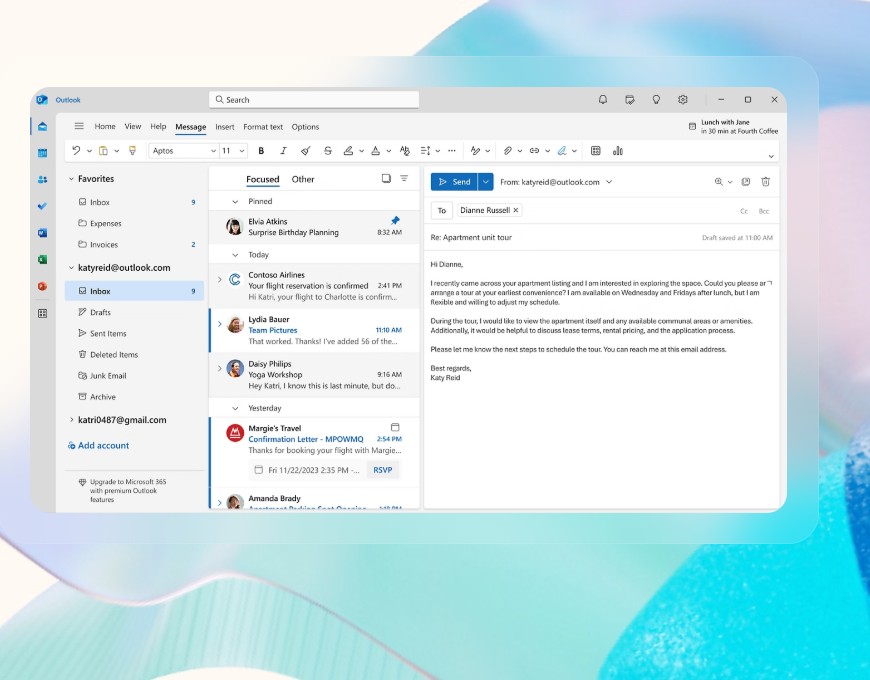Click the RSVP button on Margie's Travel

pos(382,470)
